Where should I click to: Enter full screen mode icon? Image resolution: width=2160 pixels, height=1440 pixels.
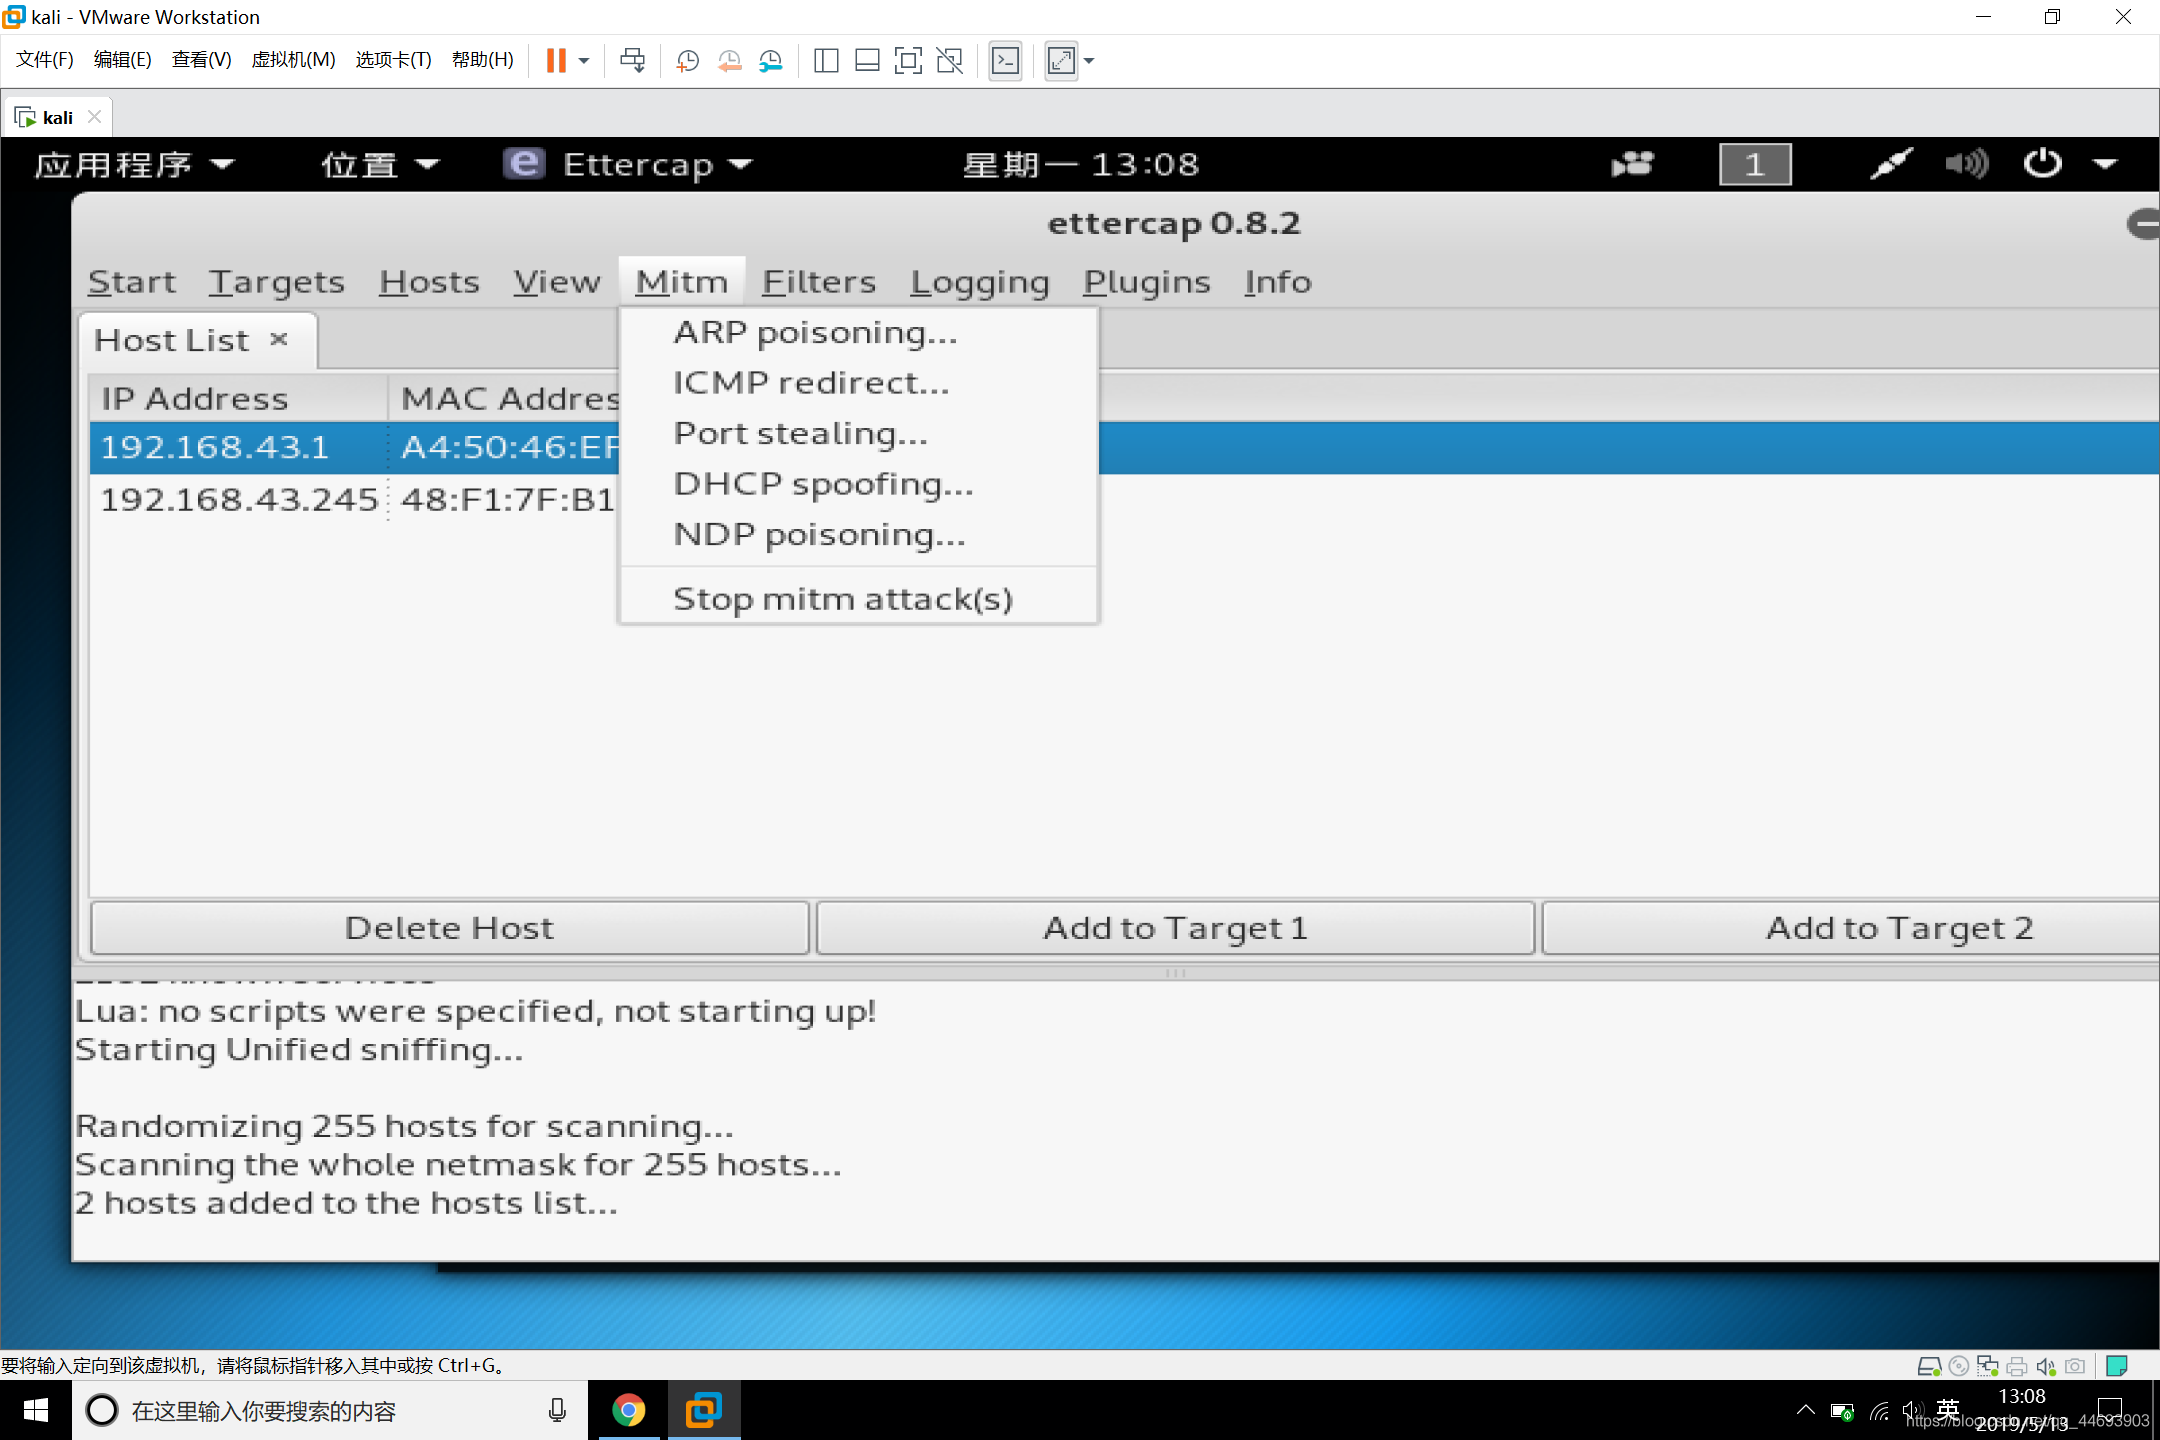tap(908, 60)
